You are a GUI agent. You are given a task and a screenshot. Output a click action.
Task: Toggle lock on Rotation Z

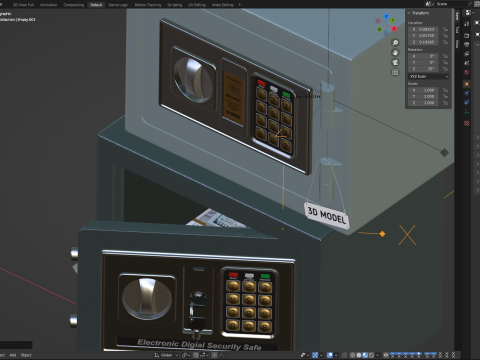[445, 69]
